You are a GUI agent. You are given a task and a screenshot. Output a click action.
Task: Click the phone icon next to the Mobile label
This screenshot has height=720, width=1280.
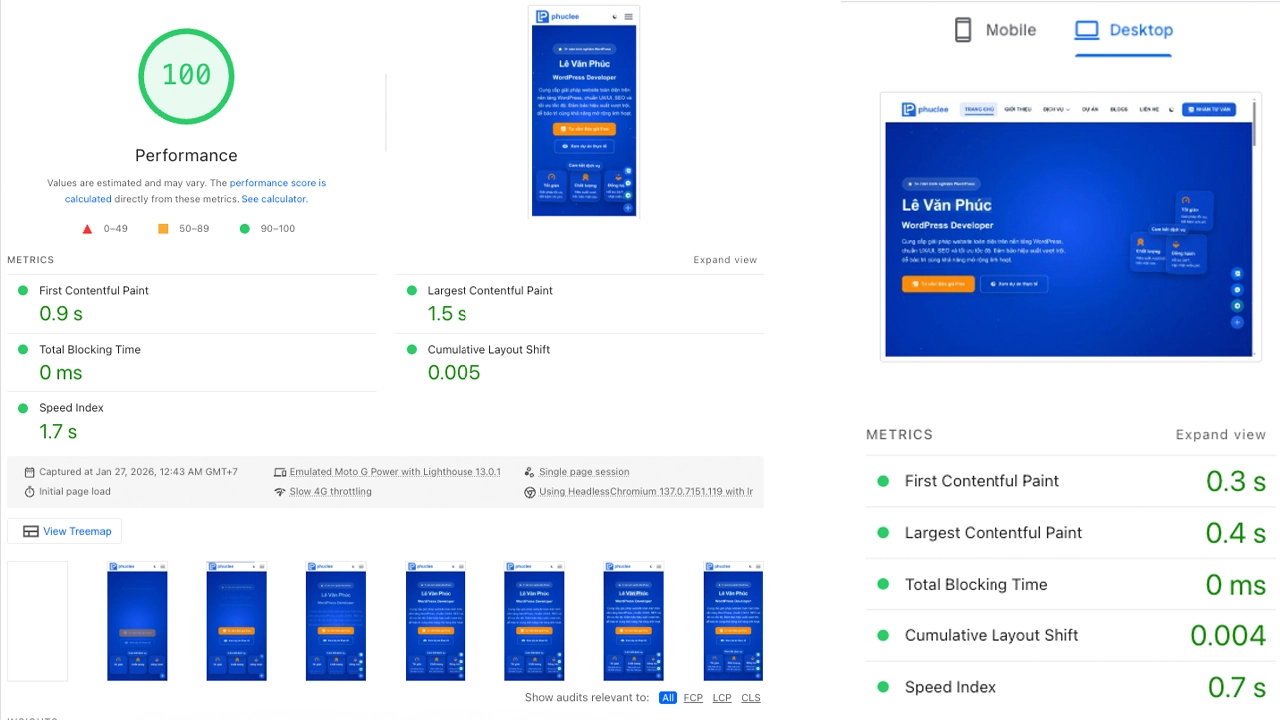point(963,30)
